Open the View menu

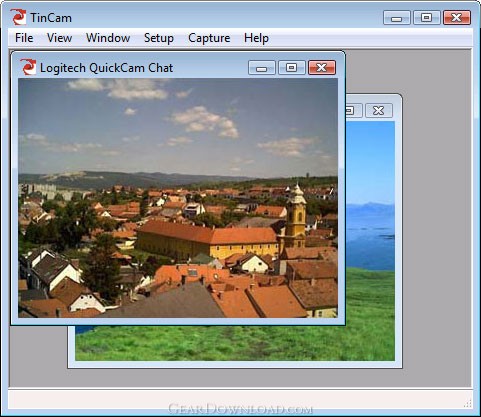click(59, 38)
